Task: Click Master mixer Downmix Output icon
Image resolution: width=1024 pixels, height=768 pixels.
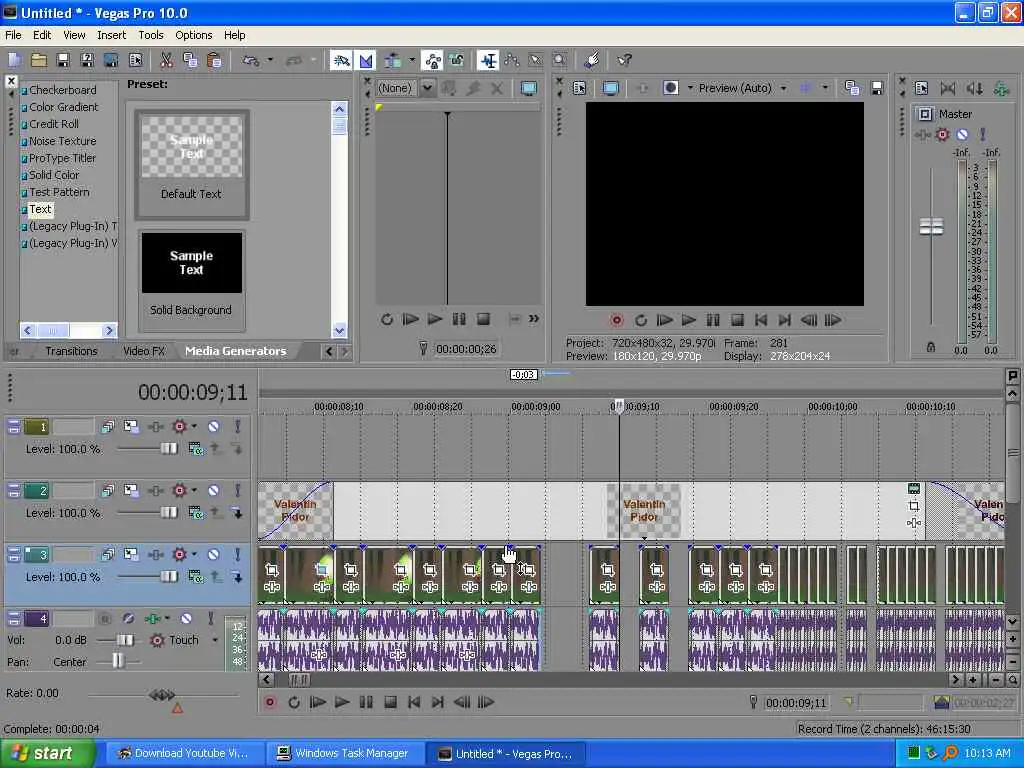Action: click(948, 89)
